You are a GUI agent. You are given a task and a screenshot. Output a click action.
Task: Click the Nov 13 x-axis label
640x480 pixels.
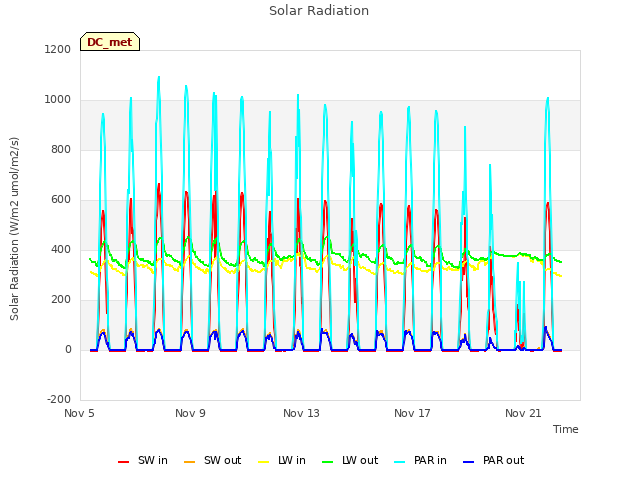click(301, 413)
